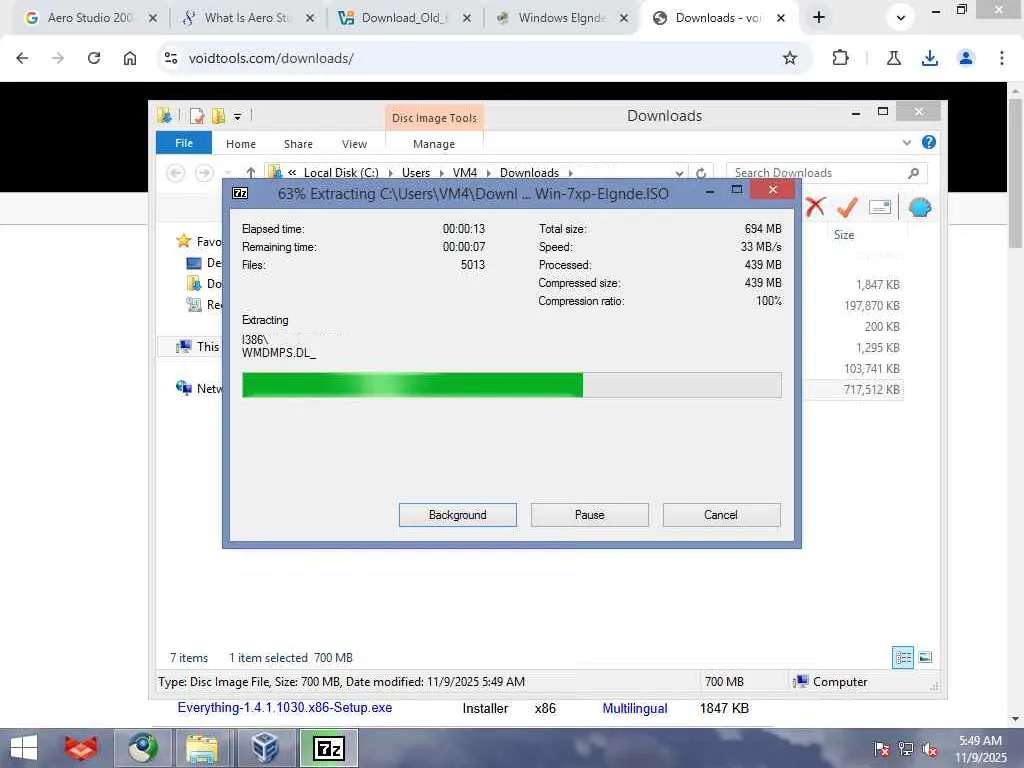Click the green extraction progress bar
Viewport: 1024px width, 768px height.
click(x=511, y=385)
